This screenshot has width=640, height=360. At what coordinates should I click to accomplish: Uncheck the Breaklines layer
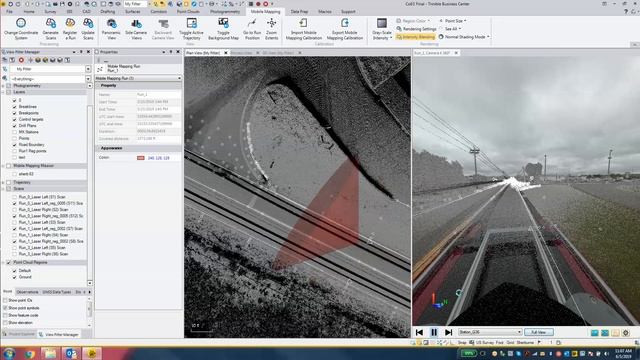pos(15,107)
